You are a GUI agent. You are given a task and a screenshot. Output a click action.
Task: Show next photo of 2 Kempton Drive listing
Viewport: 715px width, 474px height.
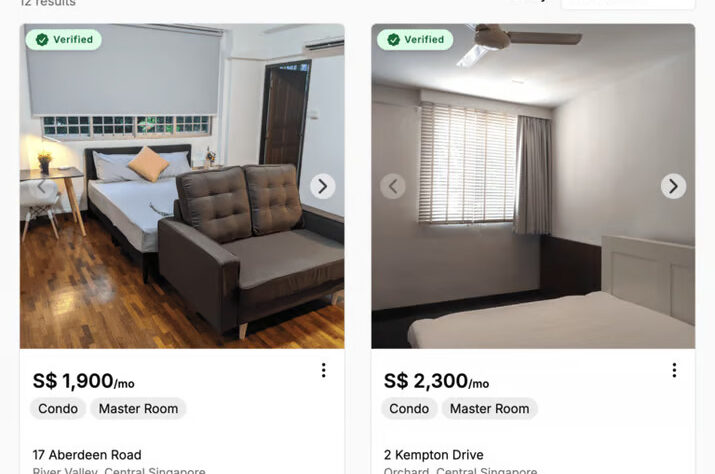coord(673,186)
